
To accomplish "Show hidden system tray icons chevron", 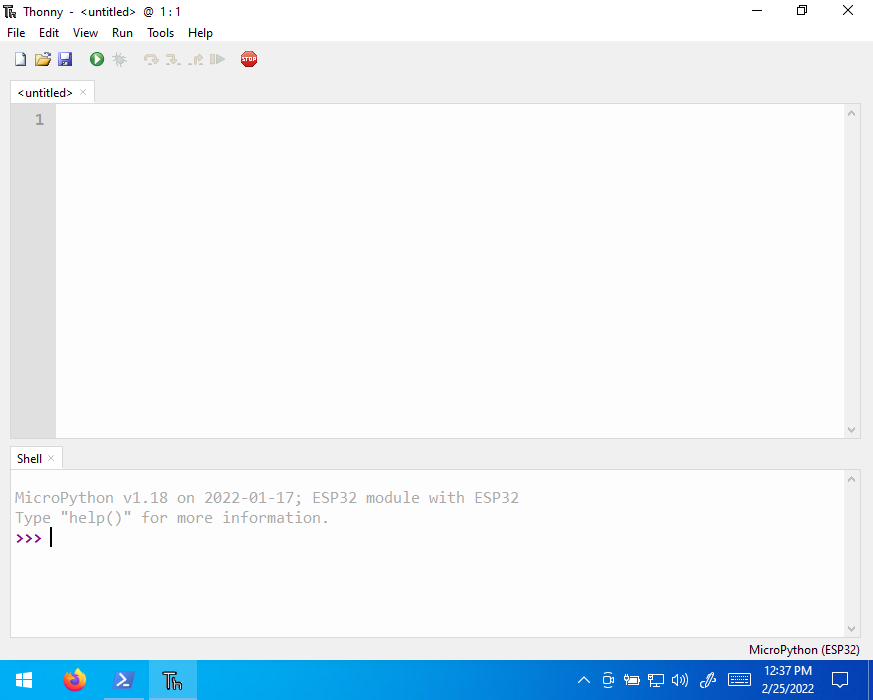I will click(583, 680).
